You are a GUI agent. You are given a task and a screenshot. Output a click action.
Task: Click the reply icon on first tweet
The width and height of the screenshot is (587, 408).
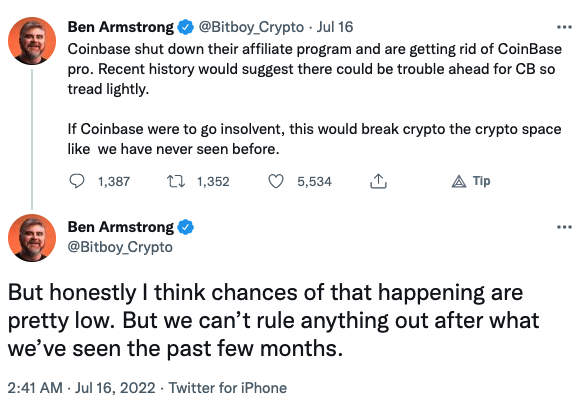point(77,181)
